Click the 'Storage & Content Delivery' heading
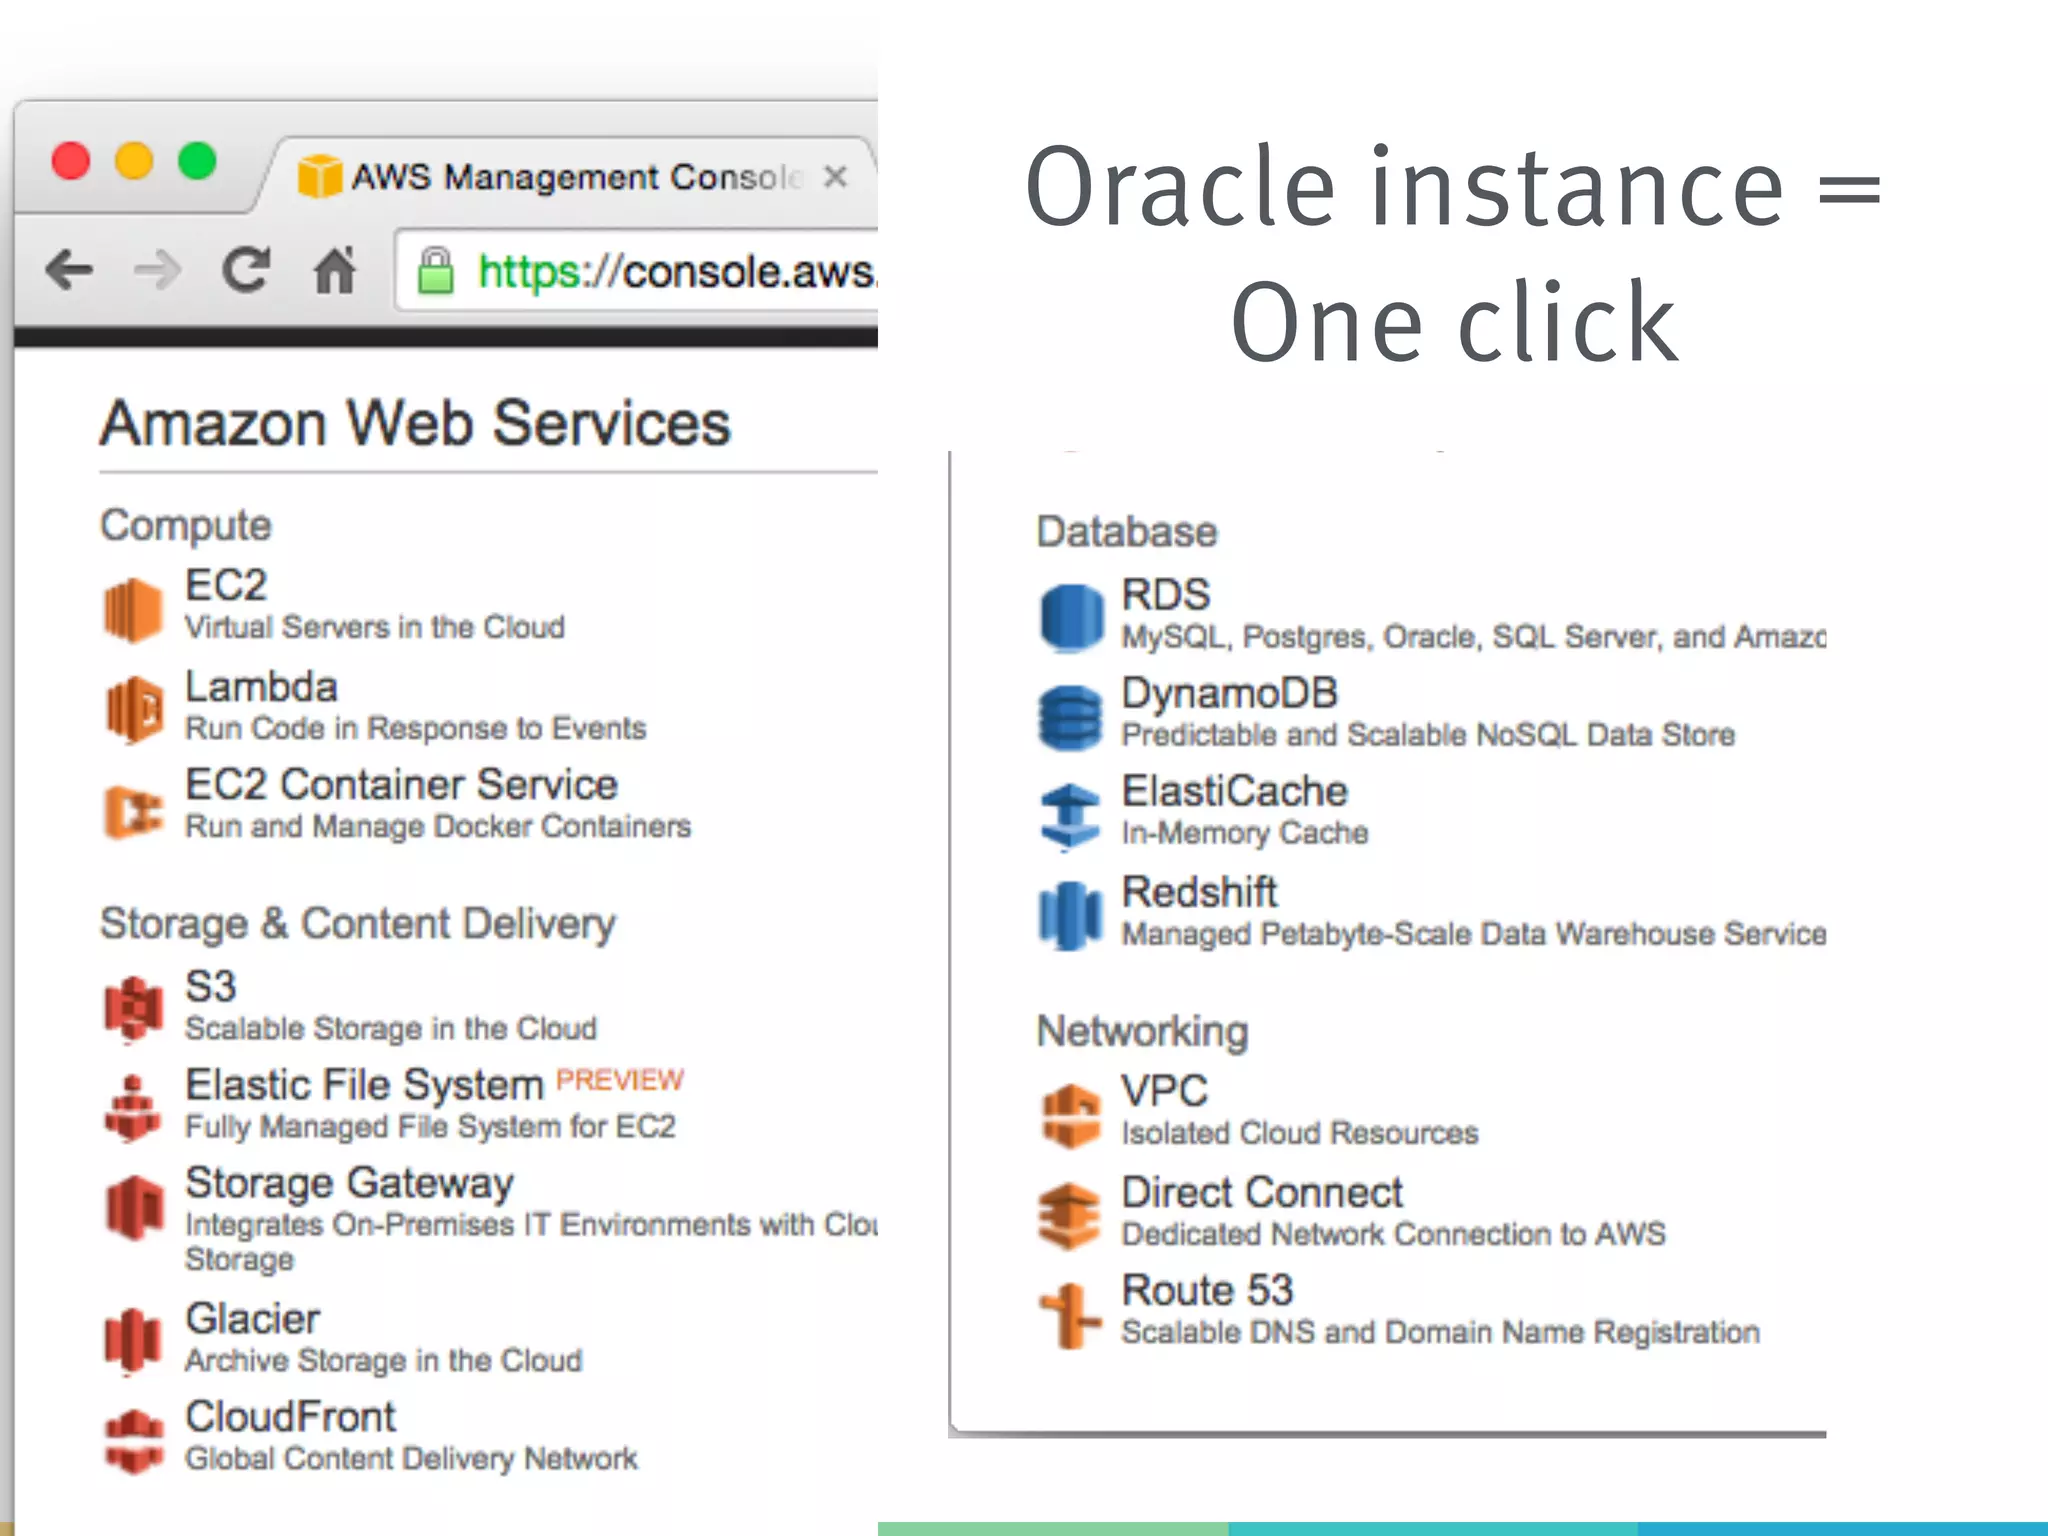The image size is (2048, 1536). [x=358, y=924]
